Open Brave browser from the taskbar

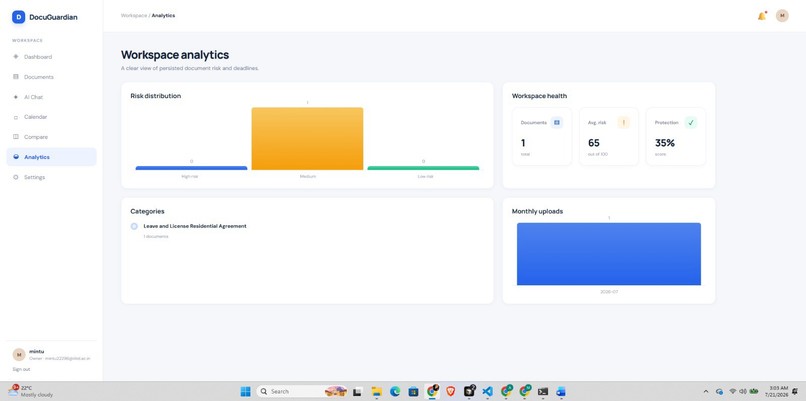click(450, 392)
